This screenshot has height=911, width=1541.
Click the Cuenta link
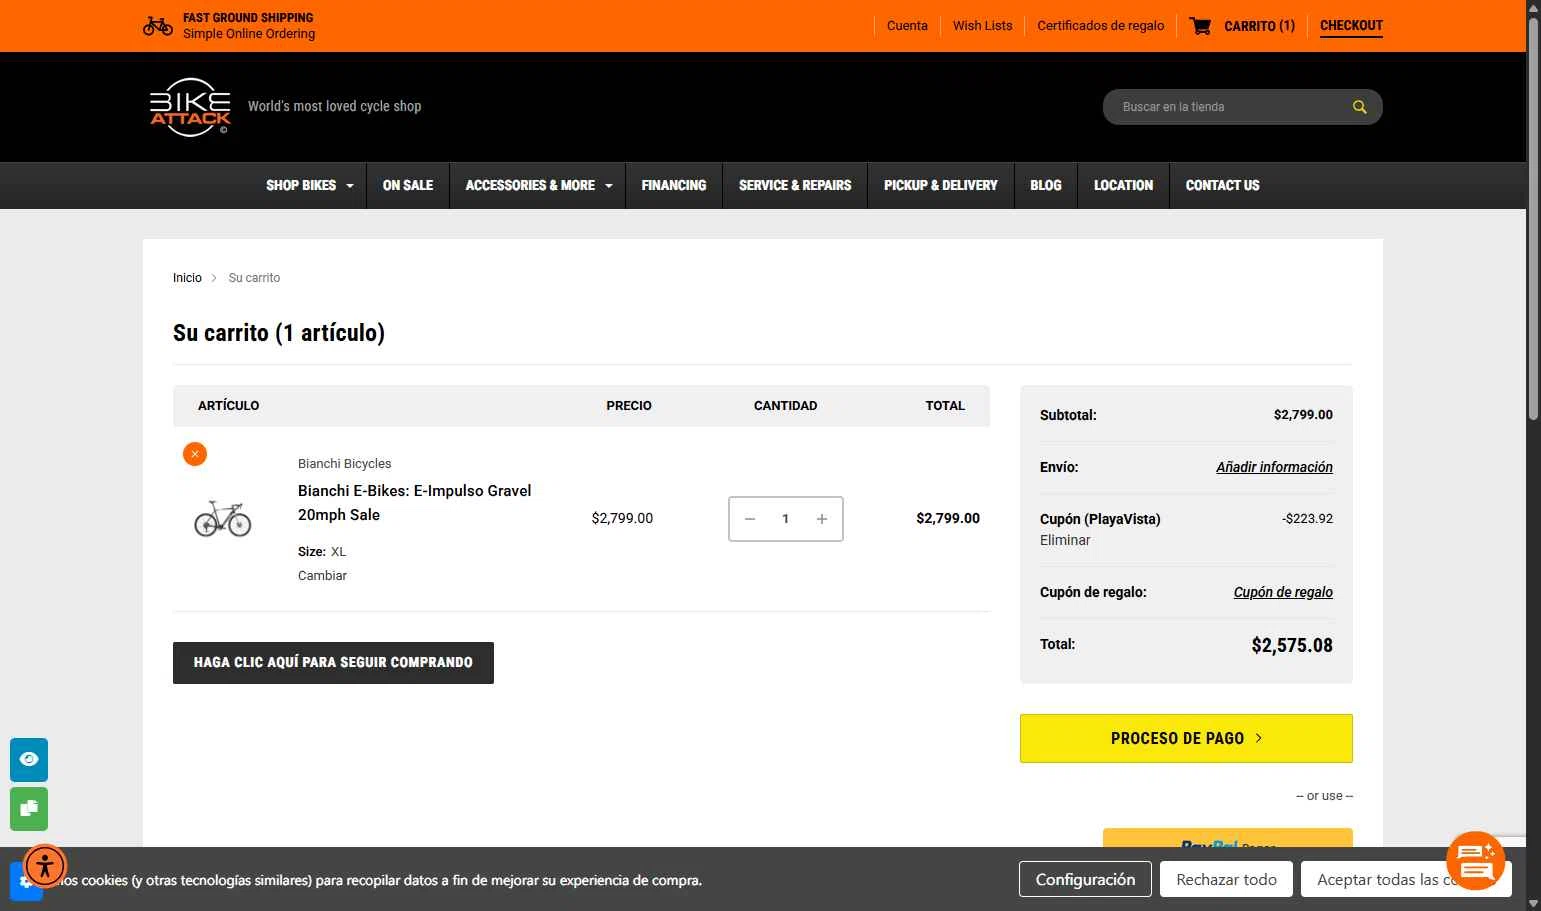coord(907,26)
